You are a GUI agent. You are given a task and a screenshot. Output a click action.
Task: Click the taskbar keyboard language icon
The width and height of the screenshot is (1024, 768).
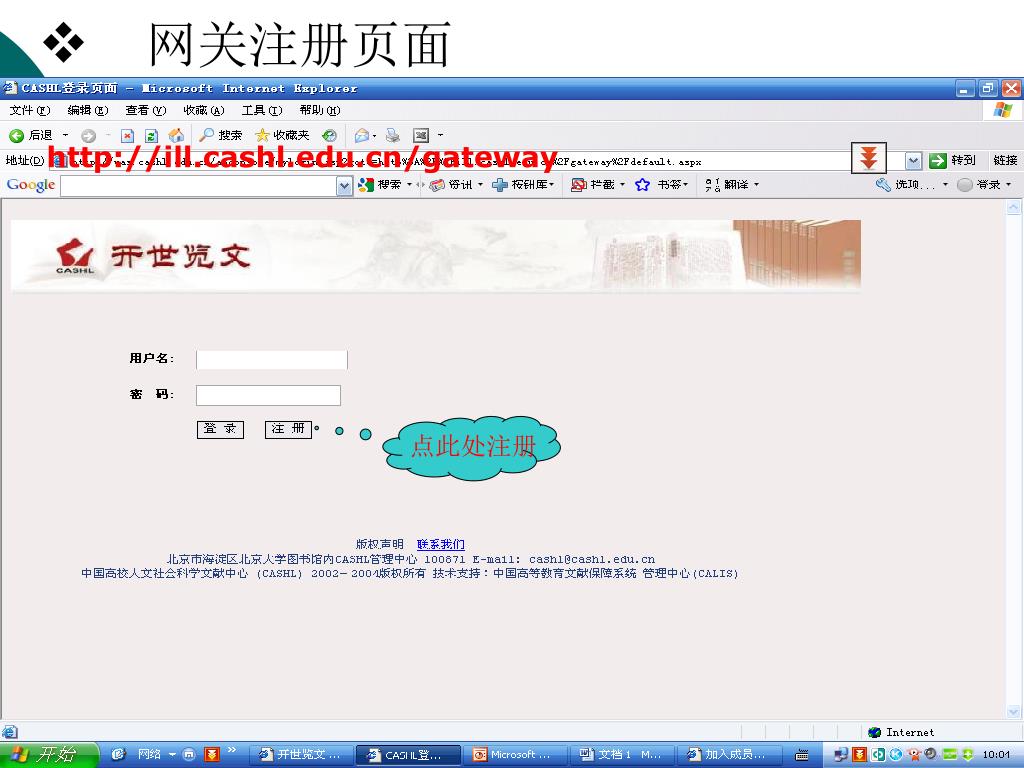[x=802, y=756]
